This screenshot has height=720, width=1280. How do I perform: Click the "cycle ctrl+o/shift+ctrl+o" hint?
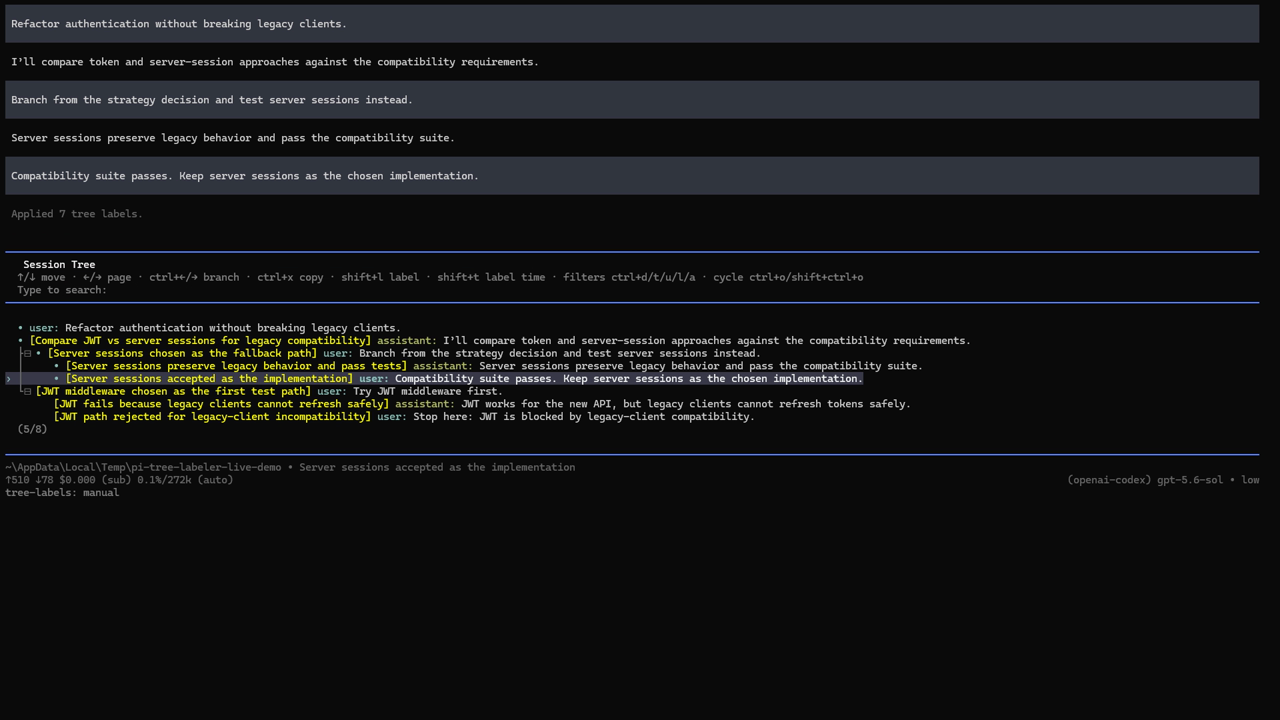(788, 277)
